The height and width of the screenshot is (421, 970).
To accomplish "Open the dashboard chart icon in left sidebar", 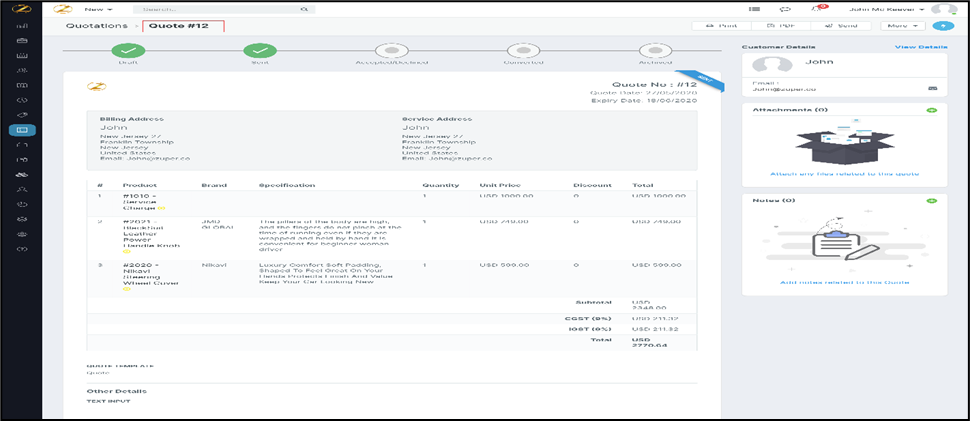I will pyautogui.click(x=22, y=25).
